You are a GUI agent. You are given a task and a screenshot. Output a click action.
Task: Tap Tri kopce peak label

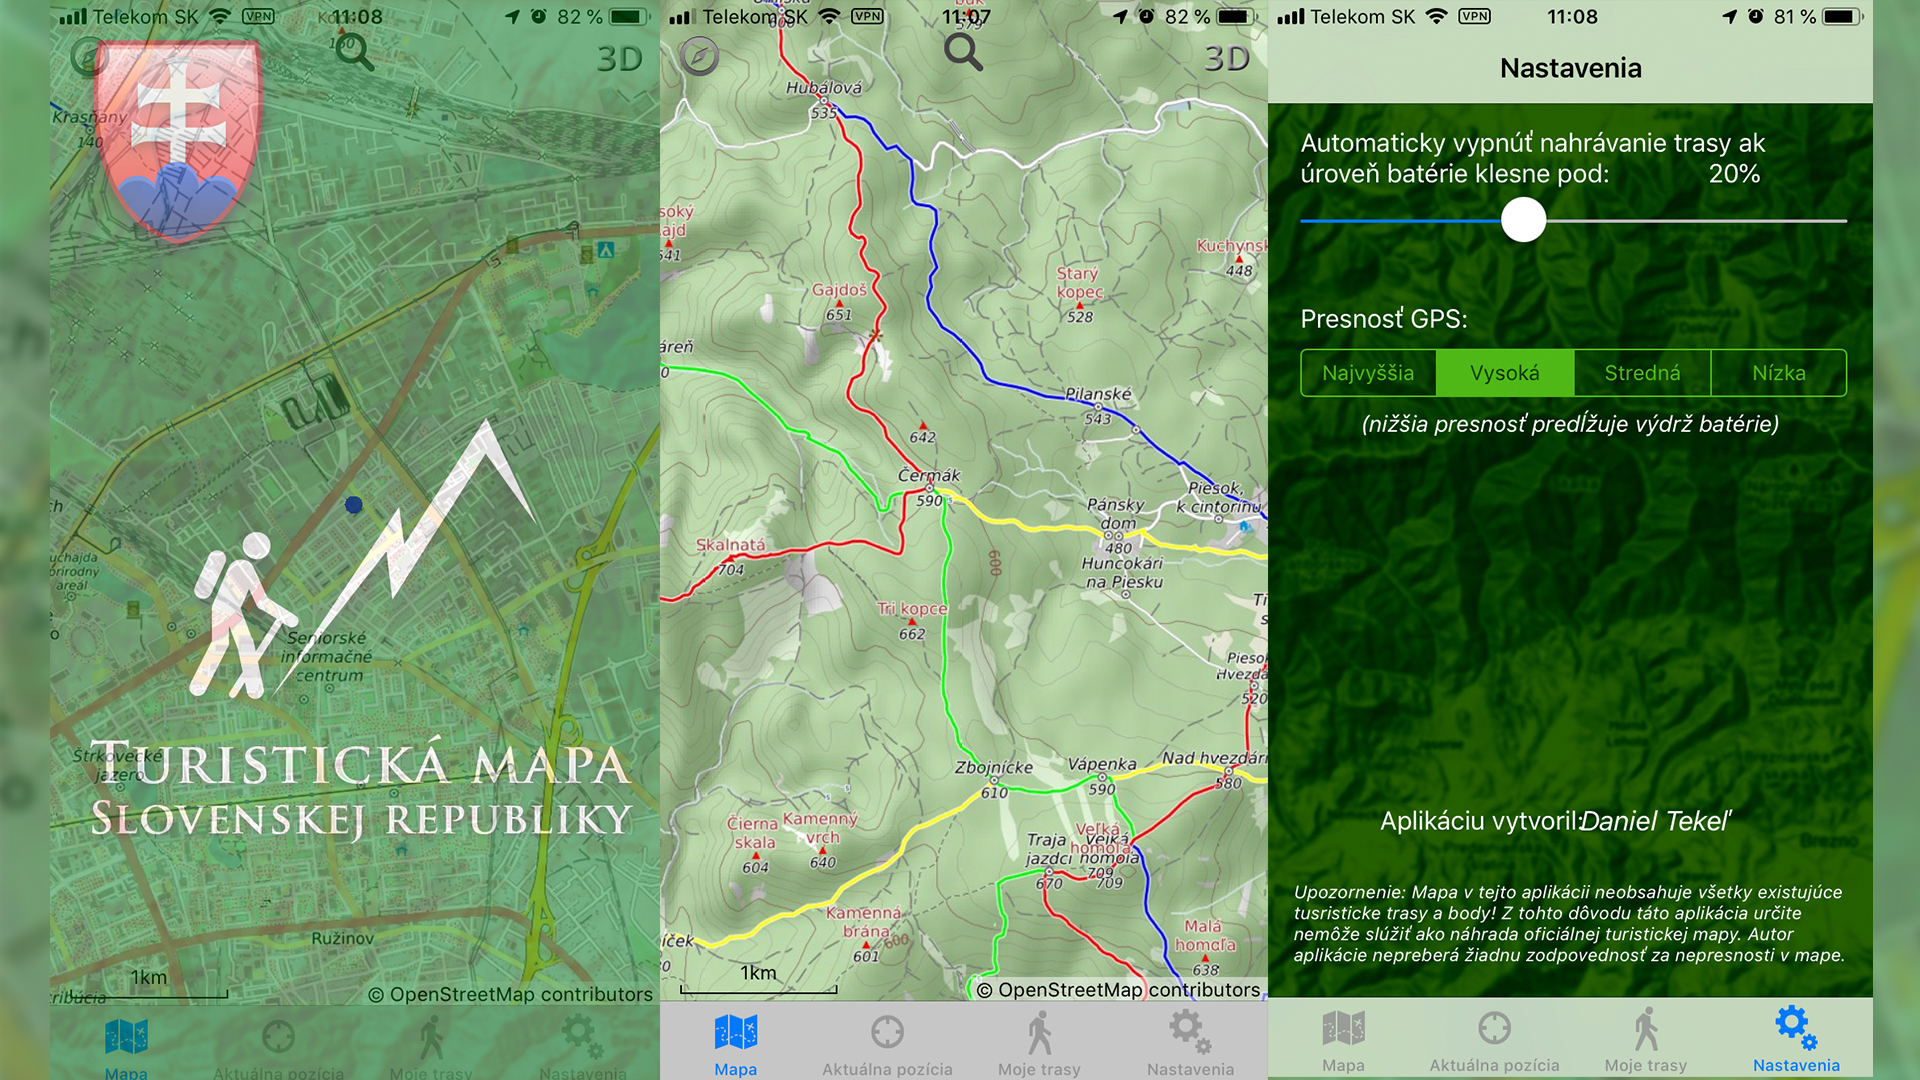tap(912, 608)
